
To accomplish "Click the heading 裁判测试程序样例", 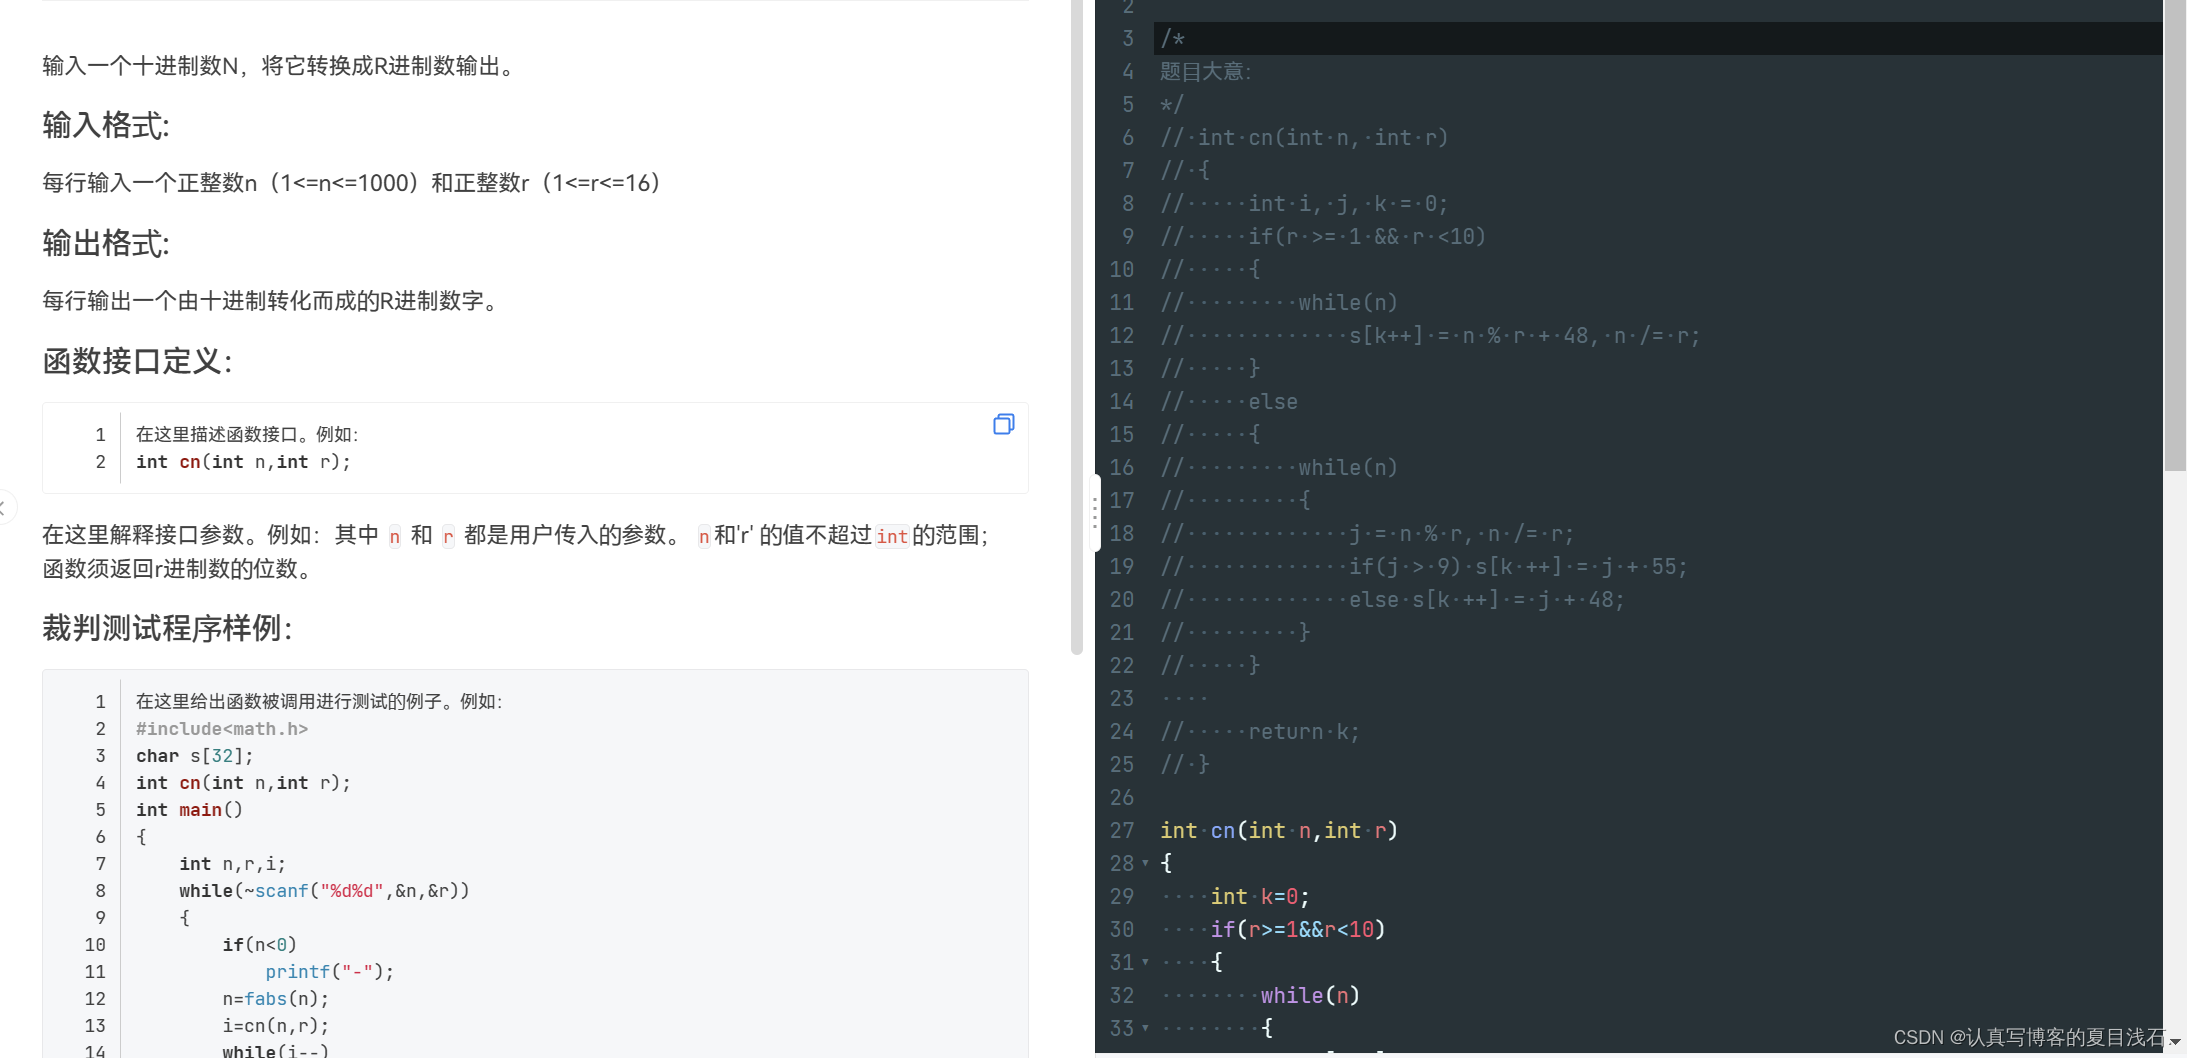I will tap(166, 629).
